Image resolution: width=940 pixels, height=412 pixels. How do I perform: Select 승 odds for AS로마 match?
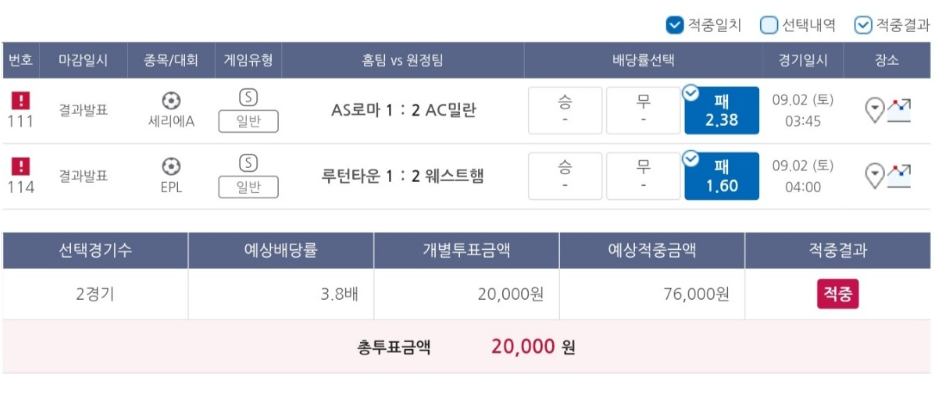[565, 110]
